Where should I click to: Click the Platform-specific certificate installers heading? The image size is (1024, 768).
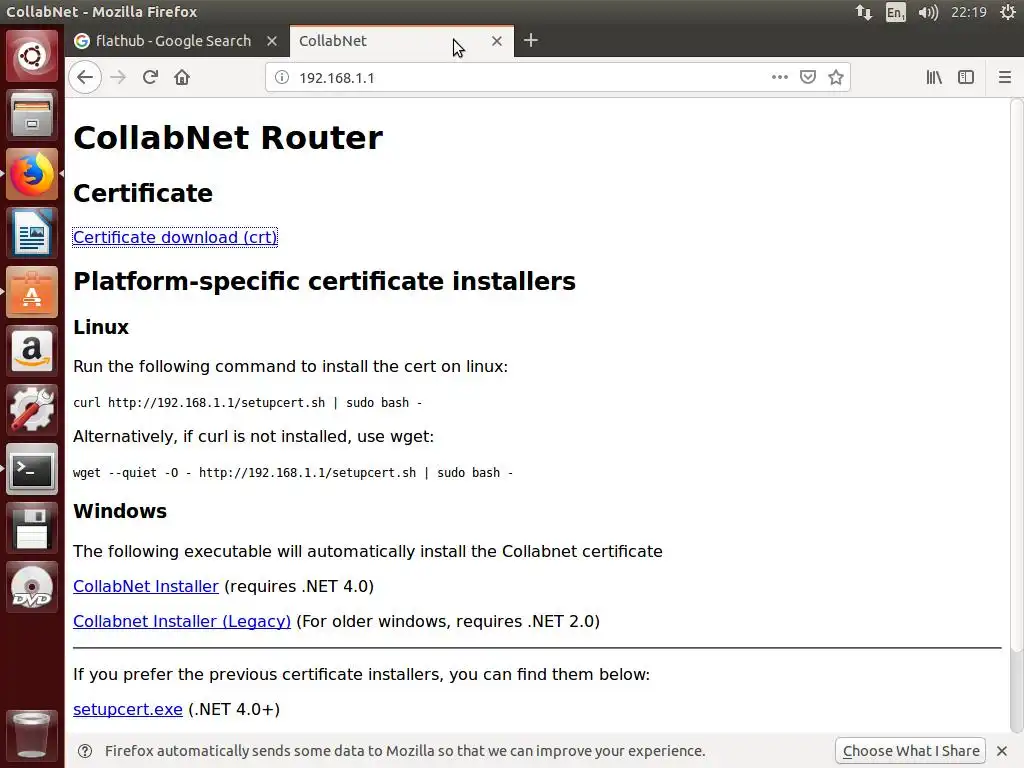click(x=325, y=281)
